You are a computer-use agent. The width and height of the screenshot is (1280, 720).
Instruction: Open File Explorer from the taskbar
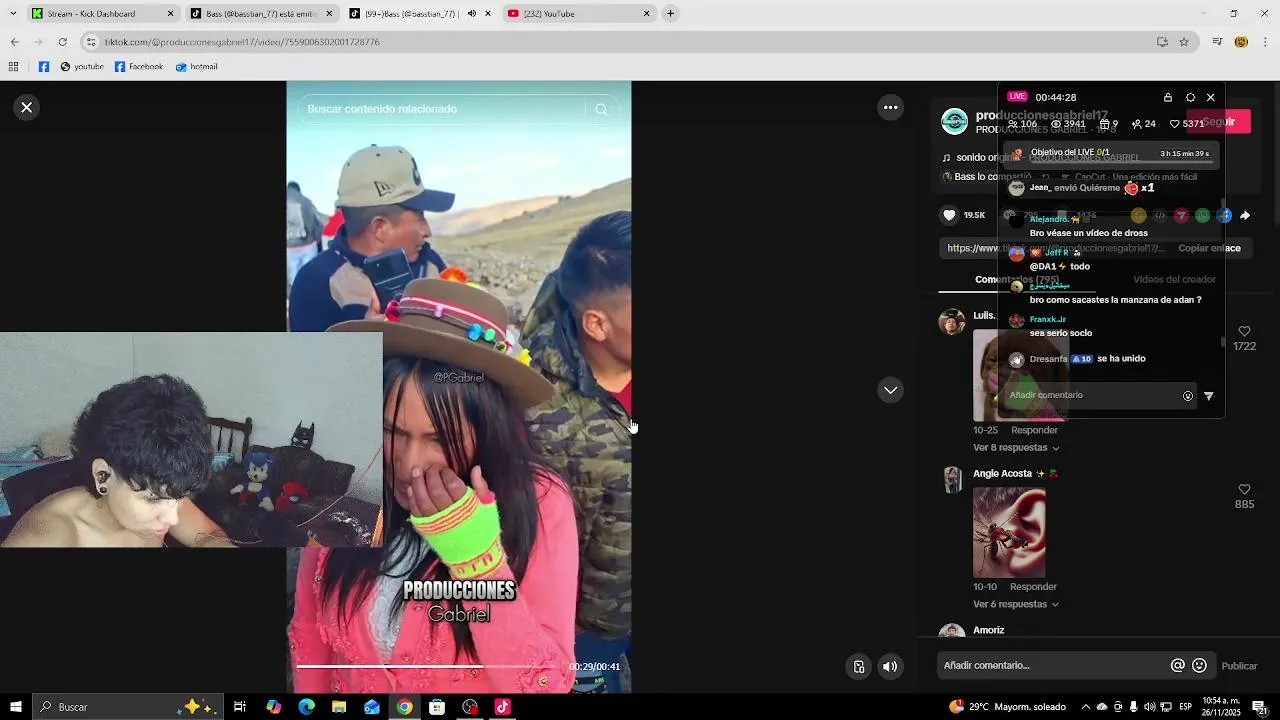(339, 707)
